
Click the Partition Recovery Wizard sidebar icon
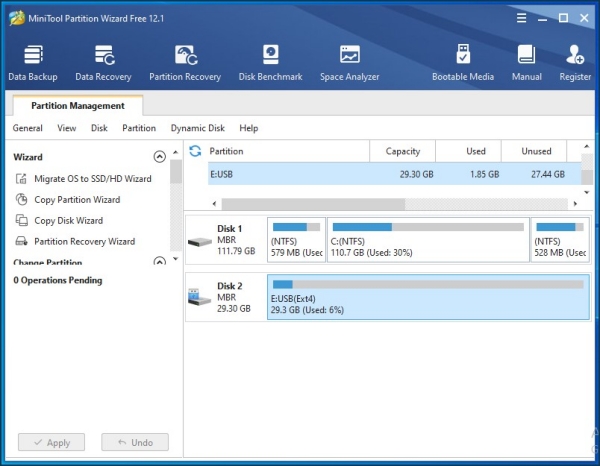21,241
